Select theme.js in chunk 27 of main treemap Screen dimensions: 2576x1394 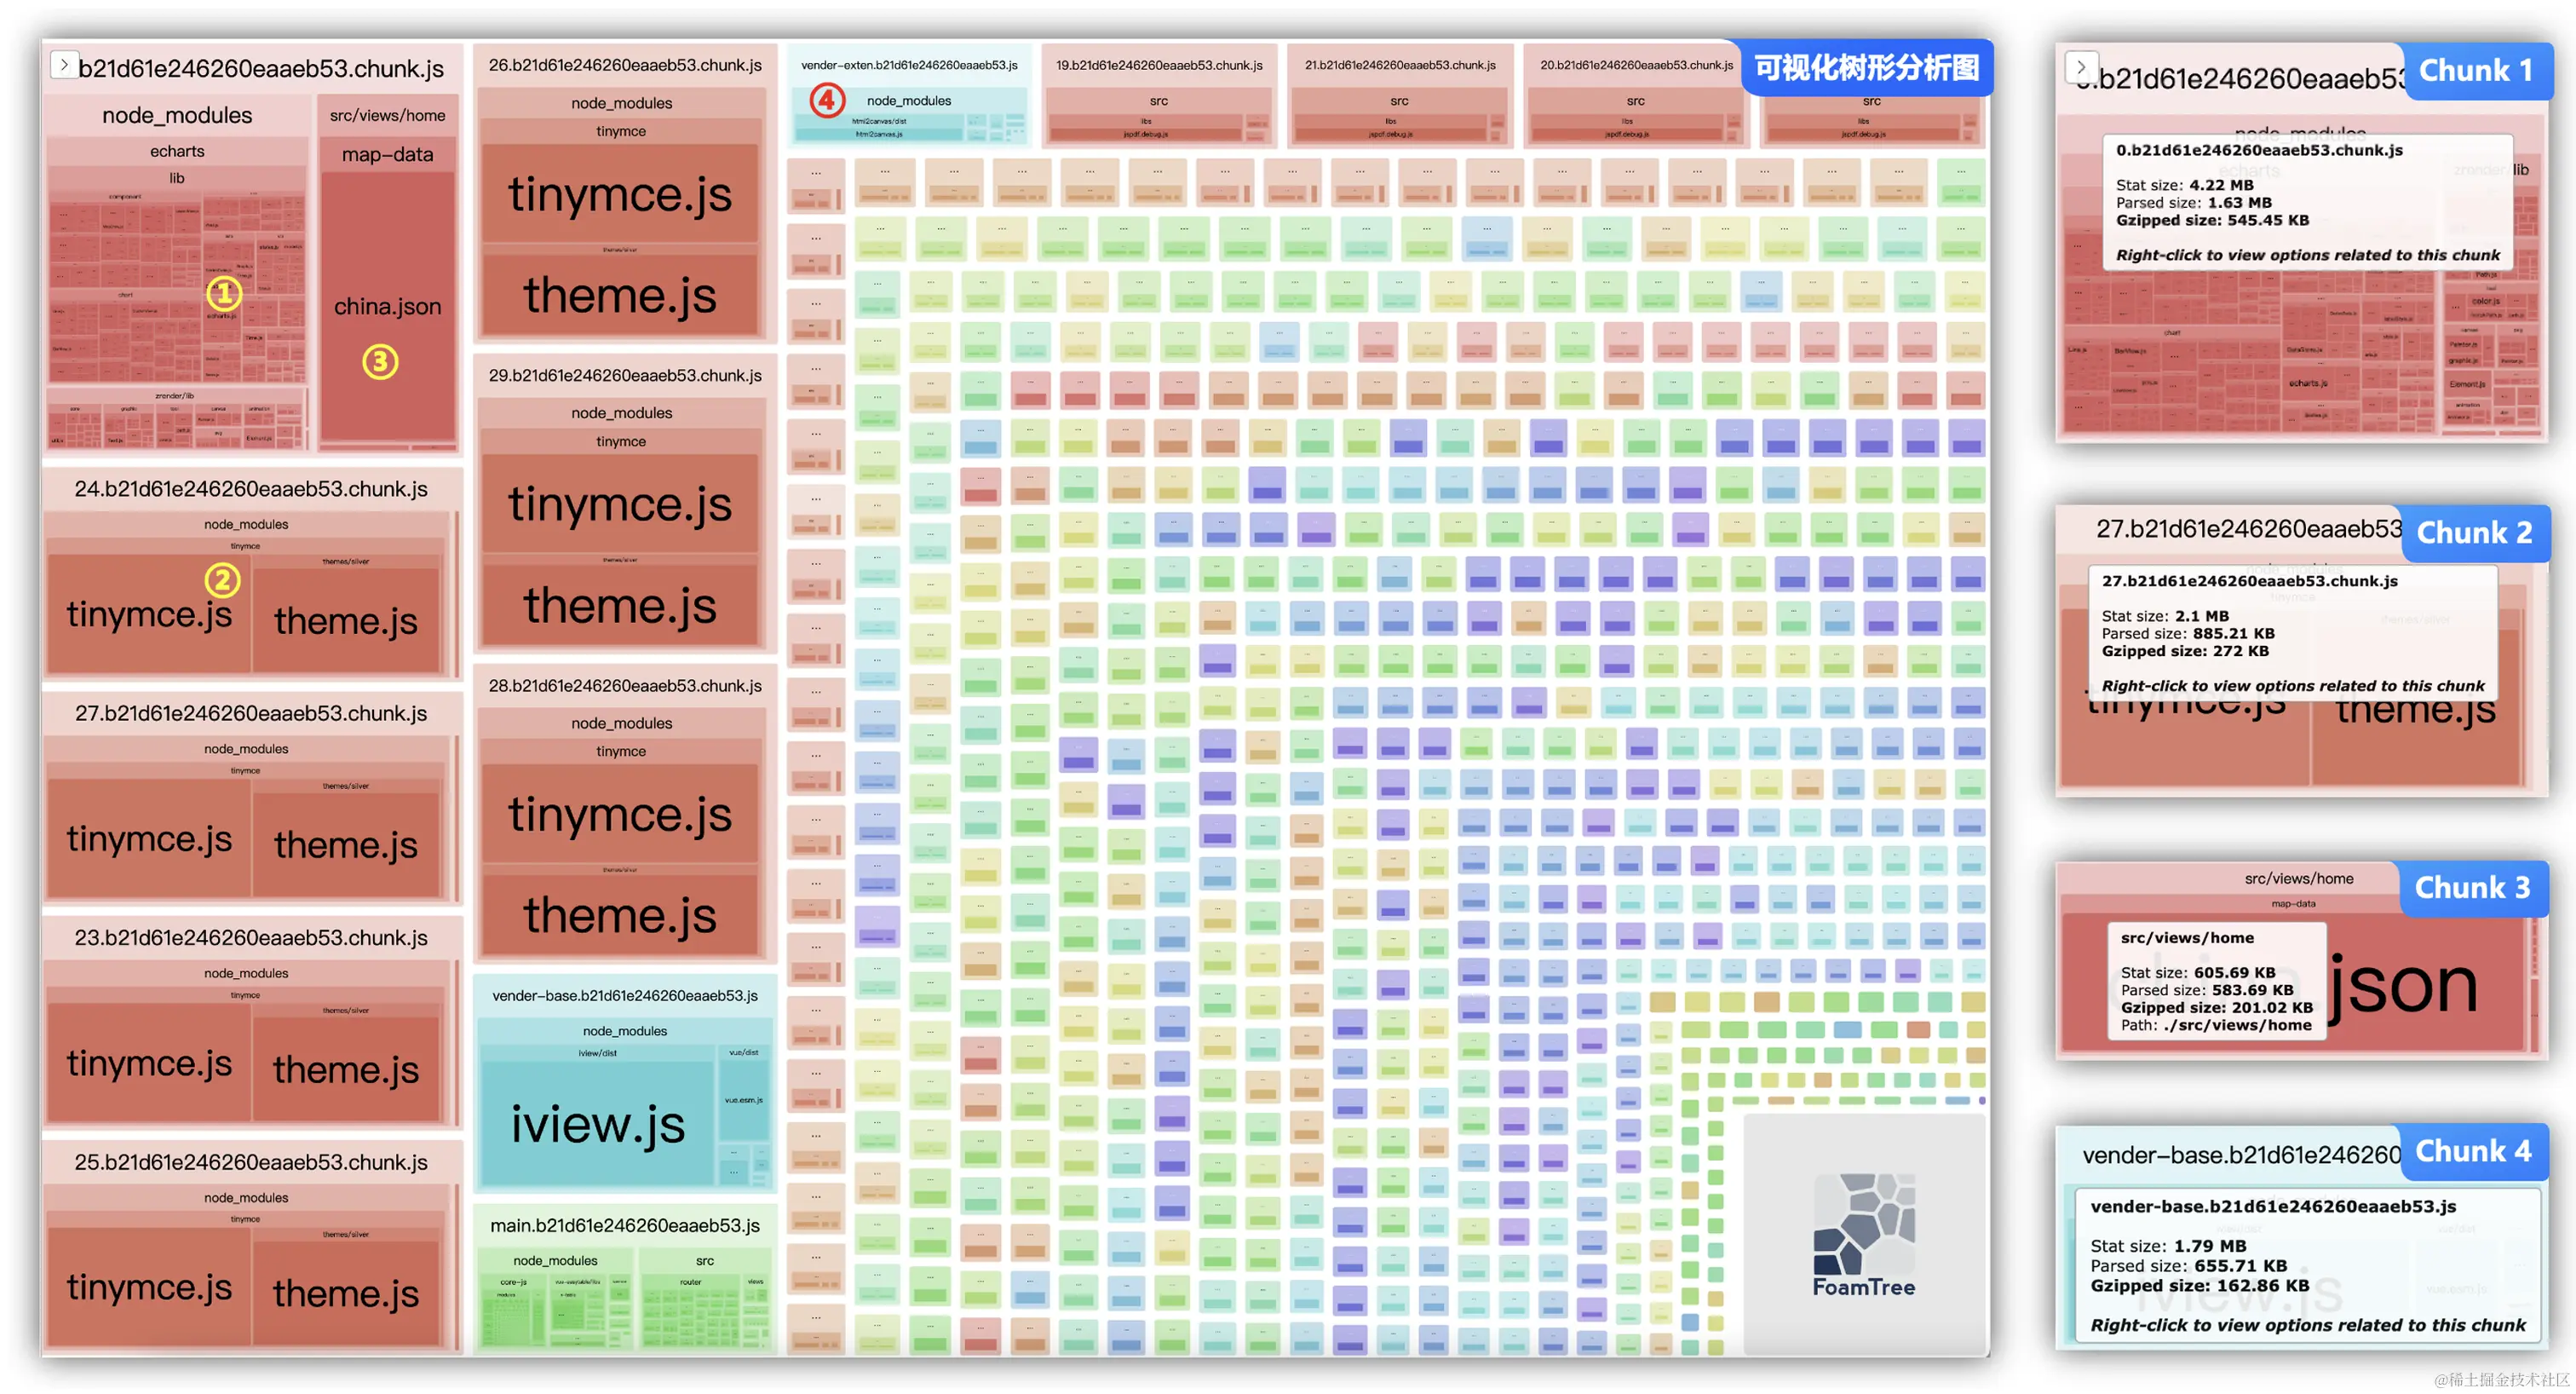click(x=346, y=845)
